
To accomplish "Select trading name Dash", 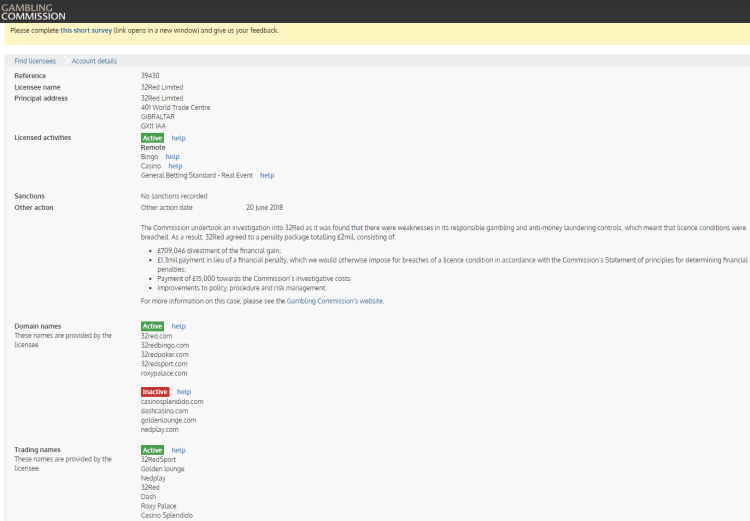I will pos(148,497).
